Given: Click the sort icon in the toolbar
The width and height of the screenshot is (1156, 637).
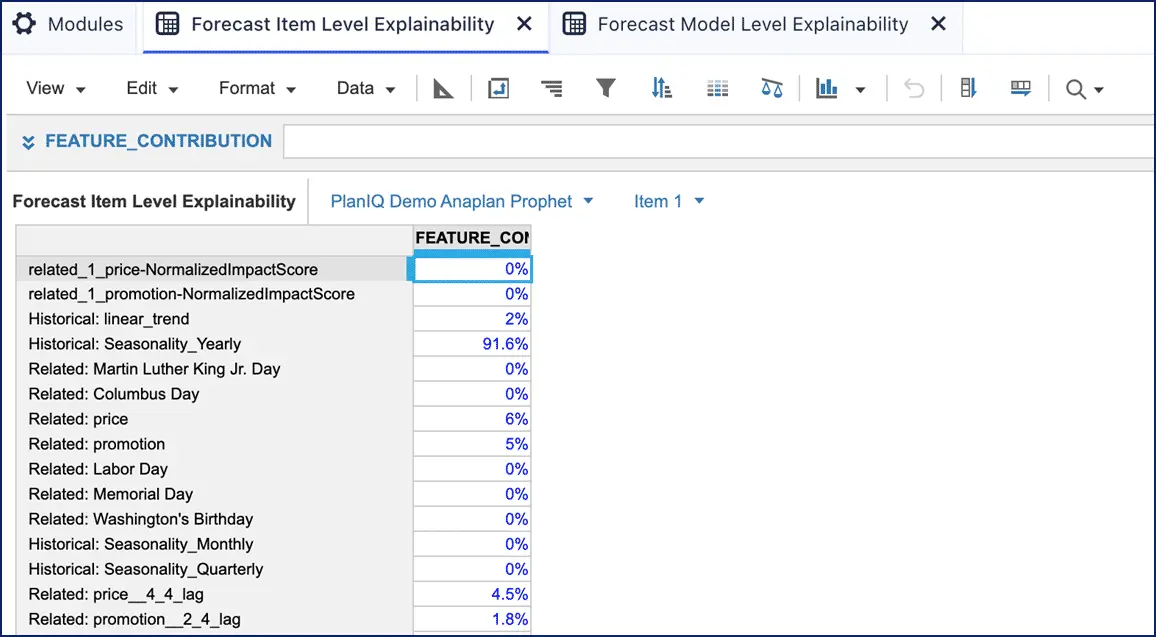Looking at the screenshot, I should click(x=661, y=88).
